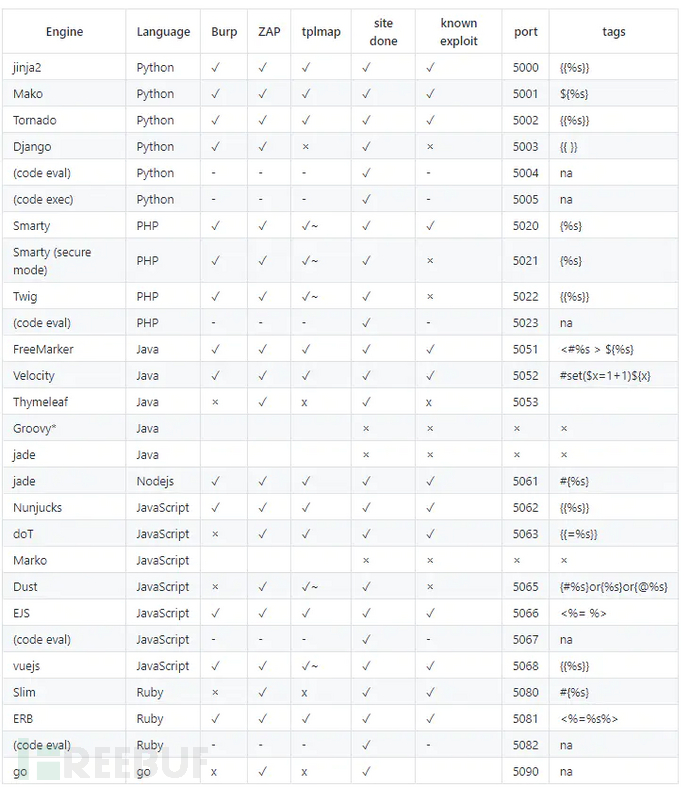Click the tplmap cross in the Django row

(306, 147)
